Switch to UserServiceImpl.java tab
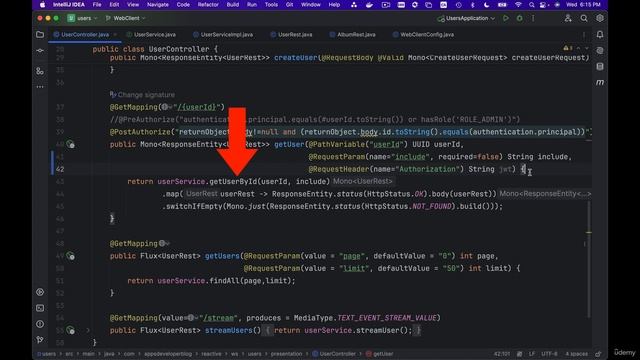640x360 pixels. pyautogui.click(x=223, y=35)
